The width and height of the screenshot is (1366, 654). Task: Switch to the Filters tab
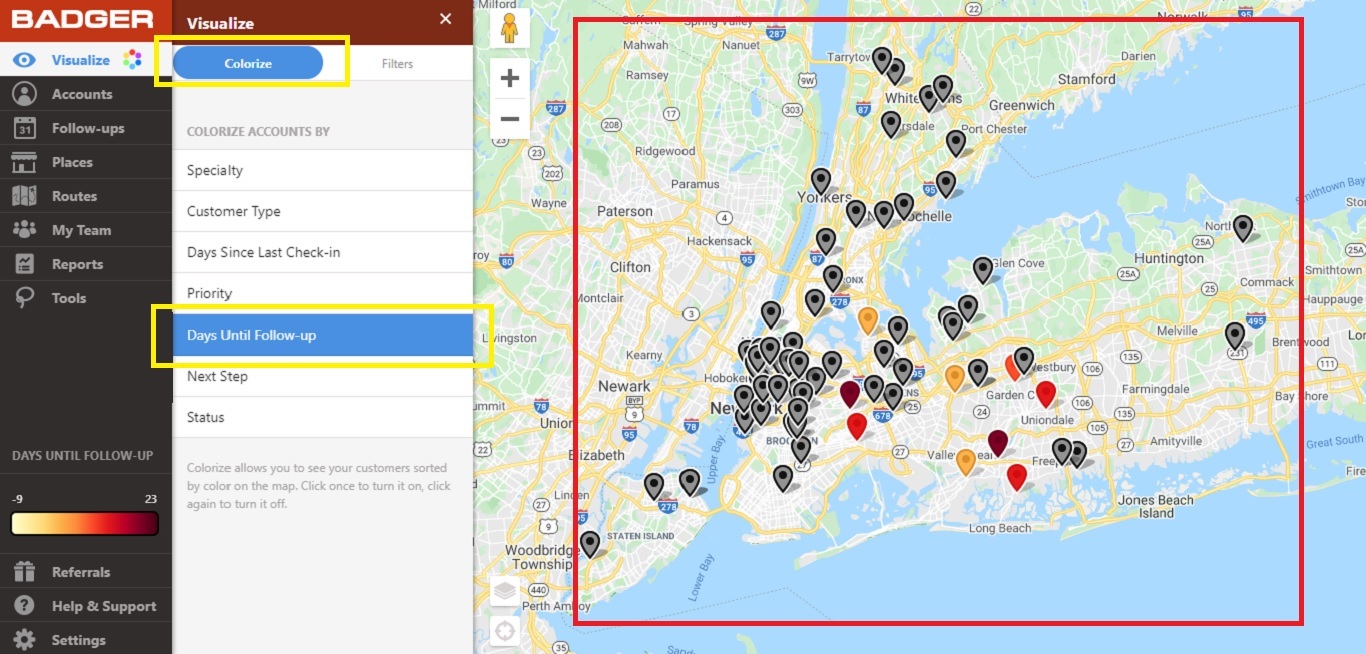tap(397, 63)
